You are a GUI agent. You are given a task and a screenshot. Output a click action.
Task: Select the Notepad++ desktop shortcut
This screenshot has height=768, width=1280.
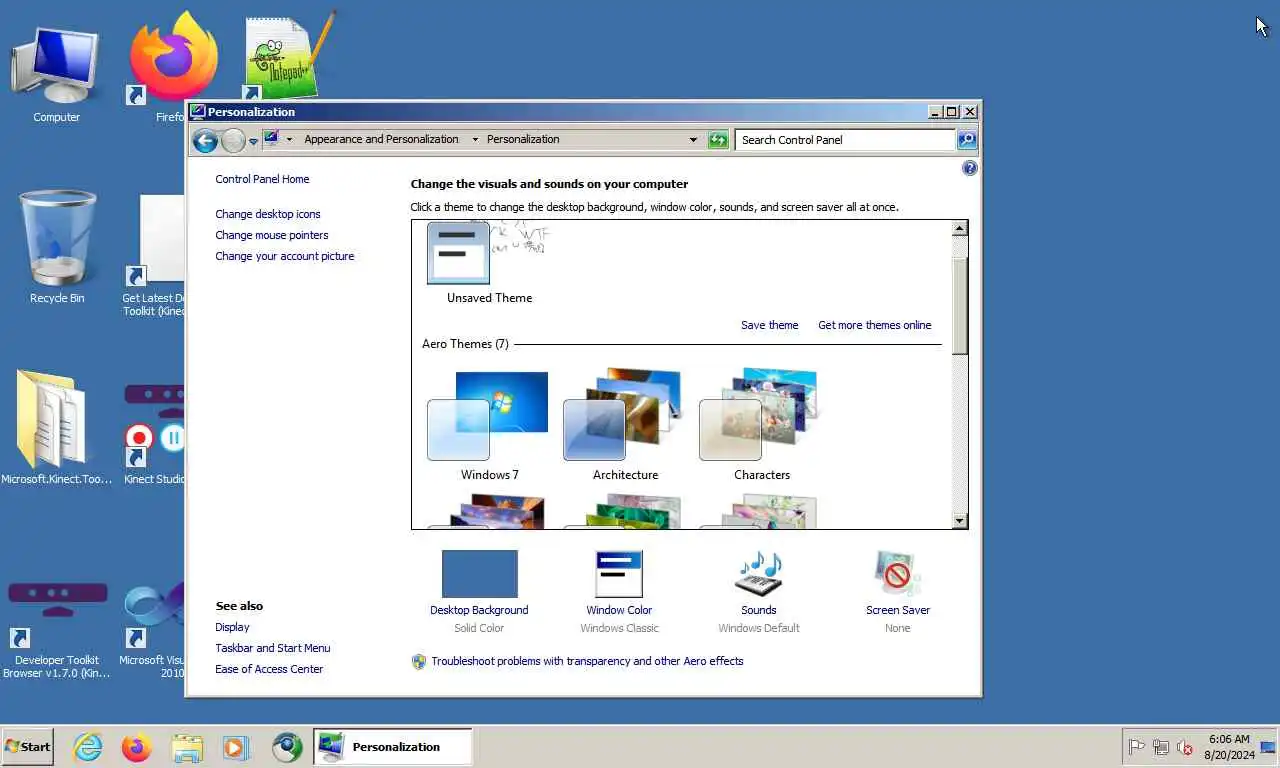[x=288, y=56]
